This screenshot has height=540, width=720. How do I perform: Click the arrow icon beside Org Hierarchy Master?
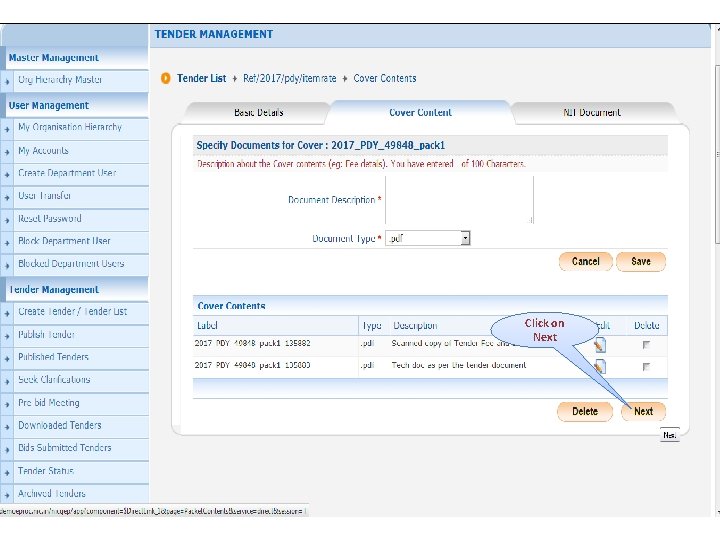tap(7, 82)
